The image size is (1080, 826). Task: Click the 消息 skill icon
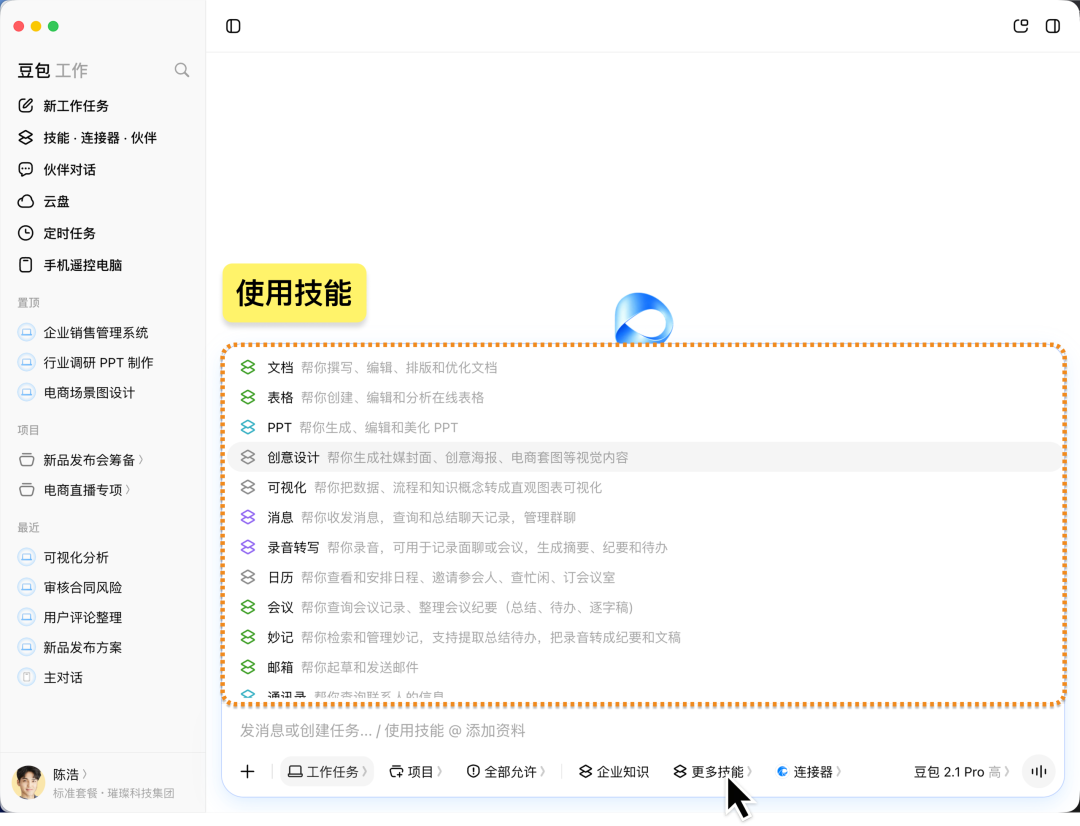point(248,517)
